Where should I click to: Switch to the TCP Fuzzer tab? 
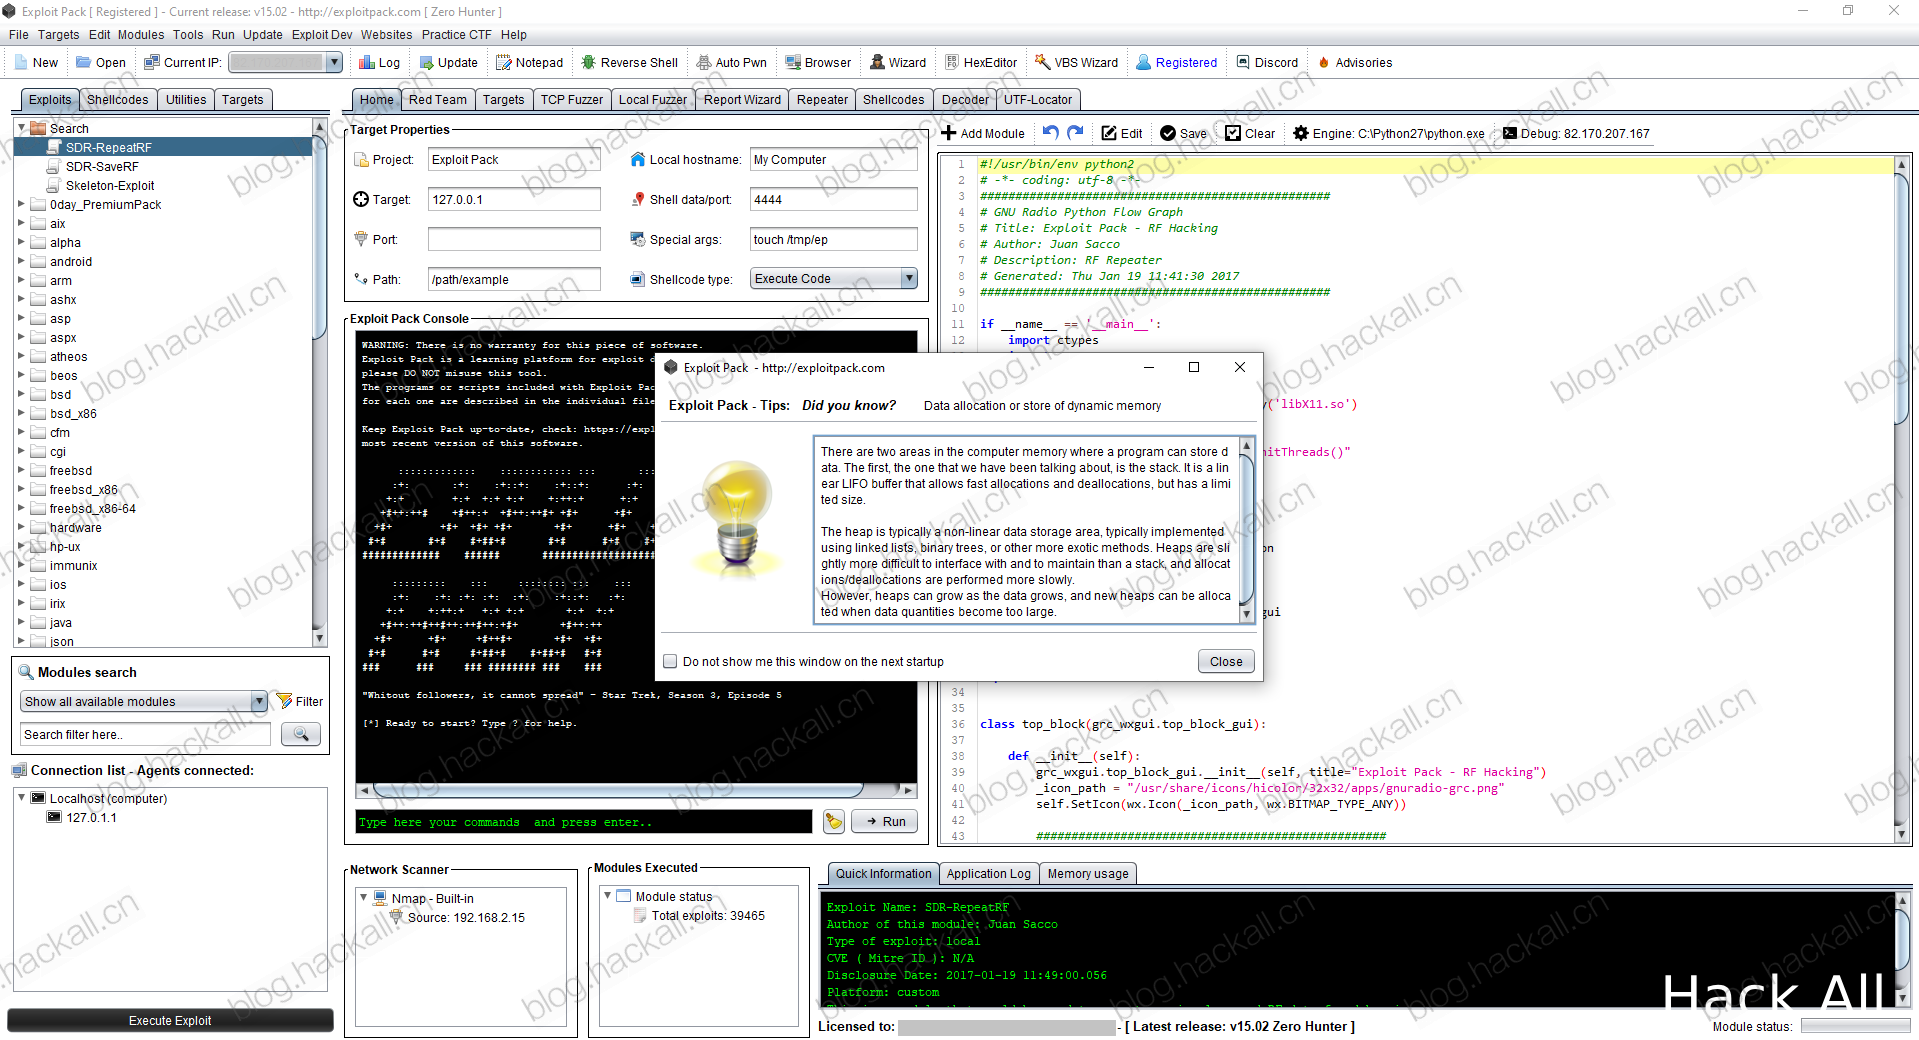pyautogui.click(x=571, y=99)
